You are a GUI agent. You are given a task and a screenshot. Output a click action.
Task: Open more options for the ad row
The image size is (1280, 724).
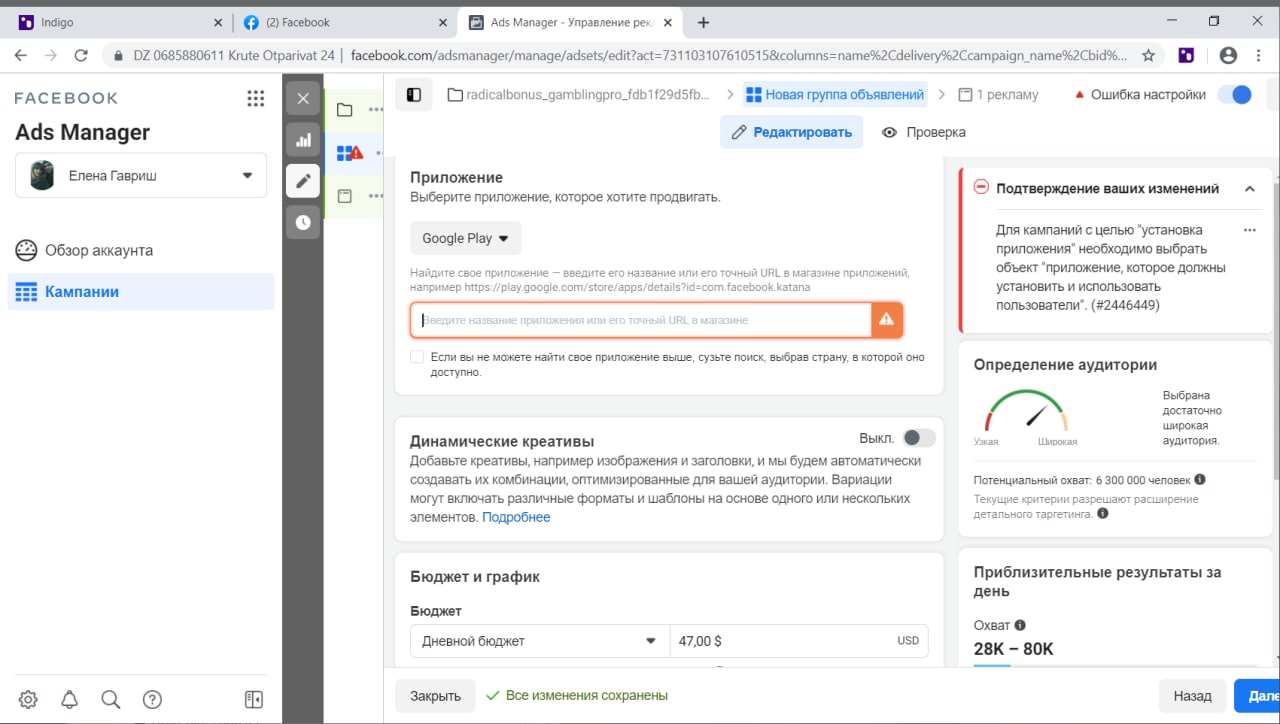(377, 196)
